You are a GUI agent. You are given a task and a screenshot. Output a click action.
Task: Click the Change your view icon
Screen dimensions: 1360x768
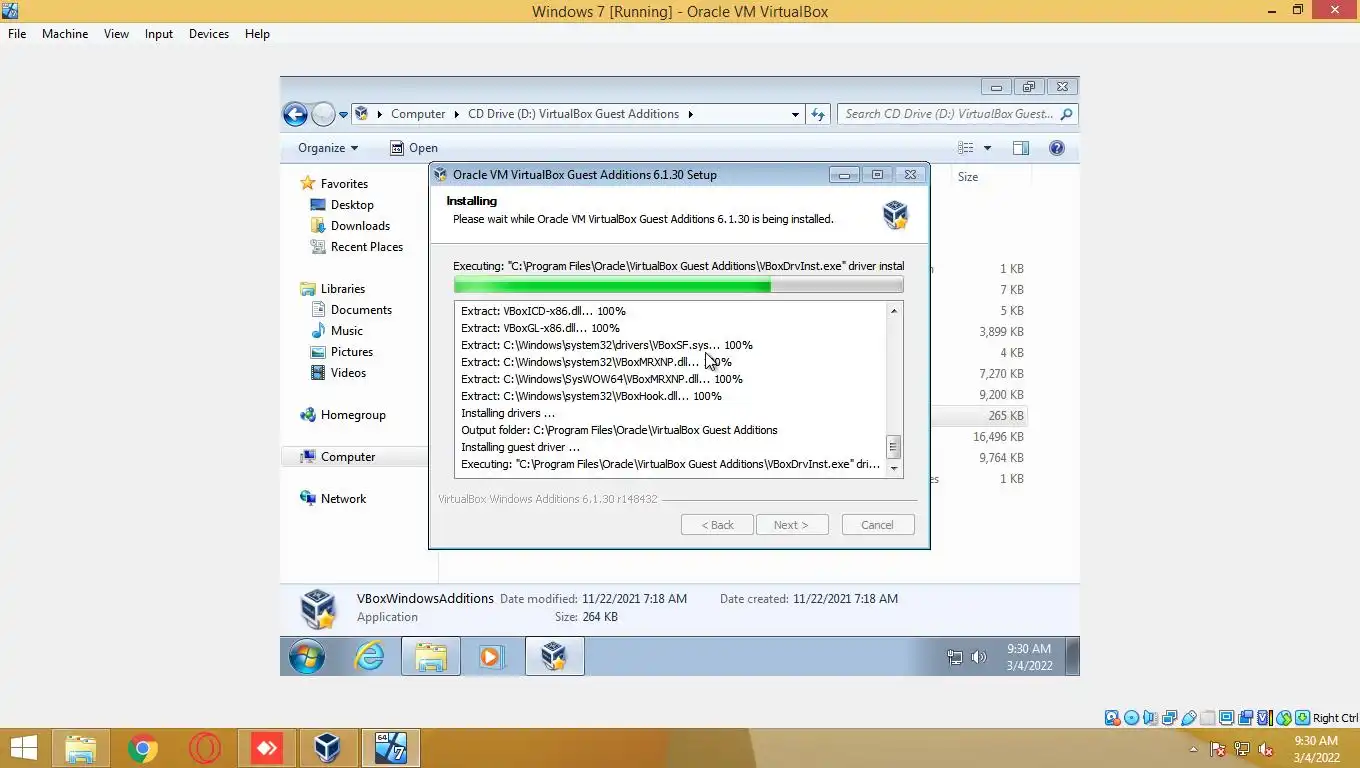click(x=965, y=148)
